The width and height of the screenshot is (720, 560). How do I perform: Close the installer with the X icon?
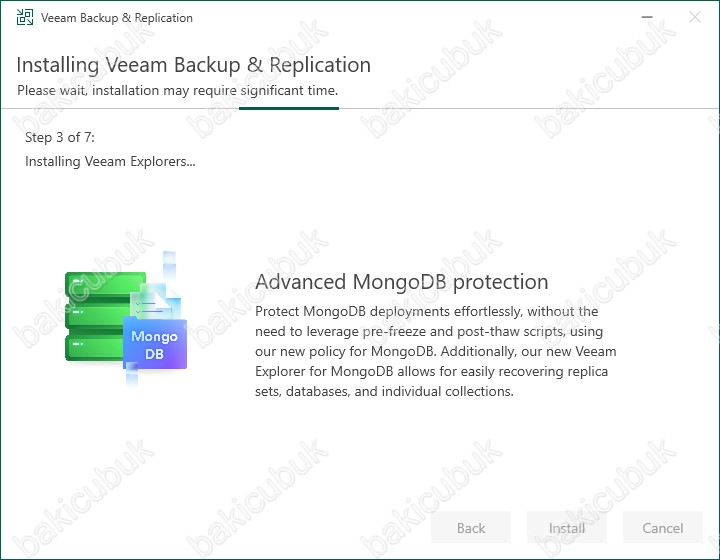(695, 17)
